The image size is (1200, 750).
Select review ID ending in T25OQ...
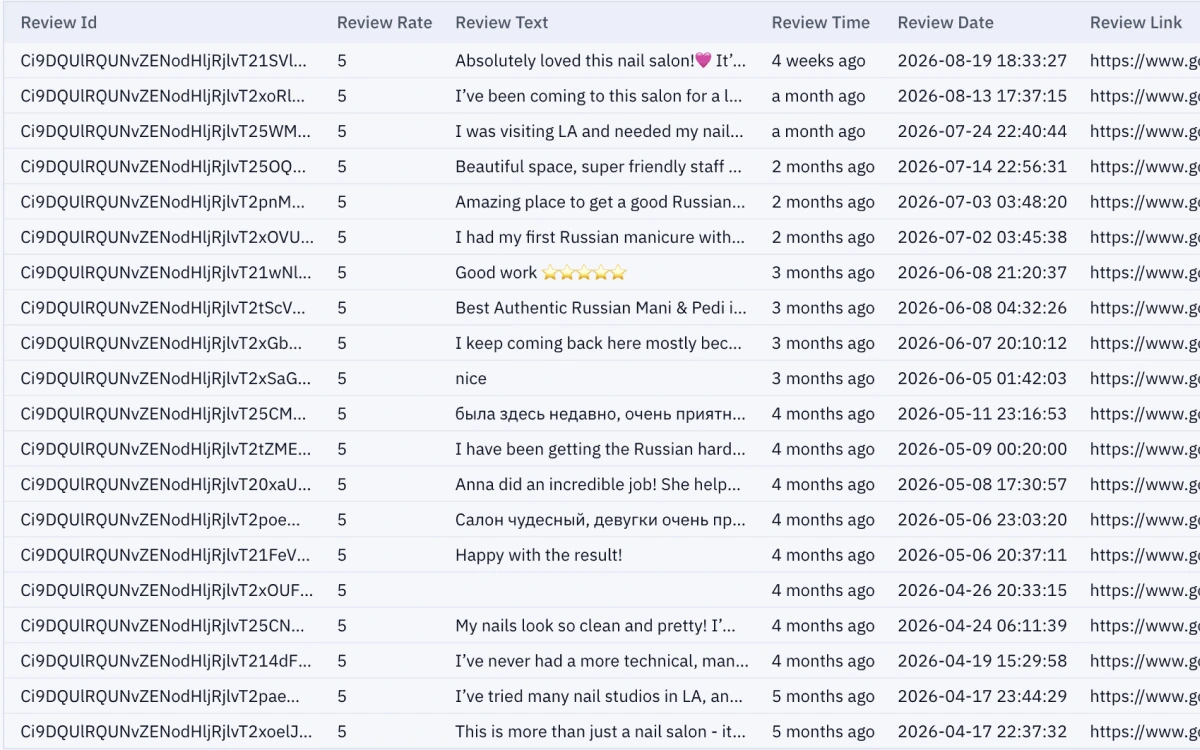[164, 167]
